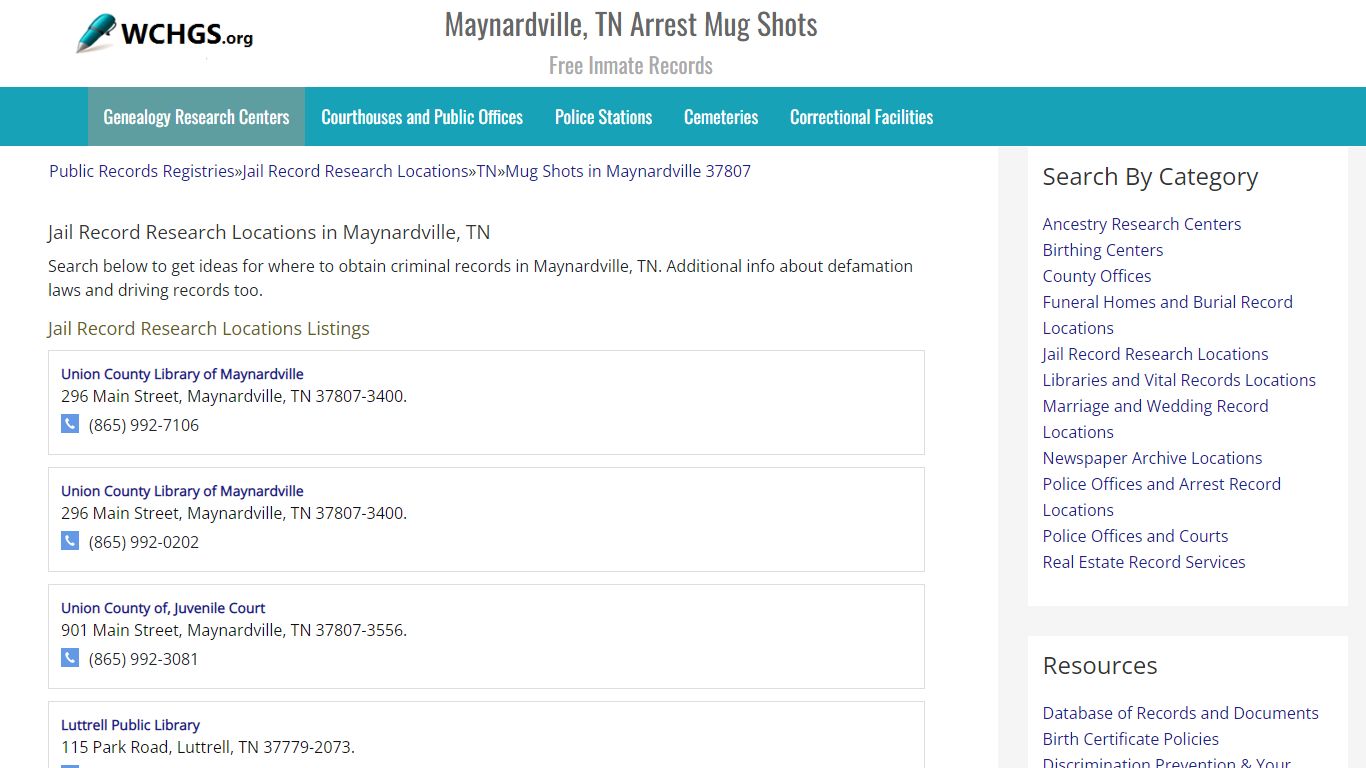This screenshot has height=768, width=1366.
Task: Open Birth Certificate Policies resource
Action: (x=1131, y=739)
